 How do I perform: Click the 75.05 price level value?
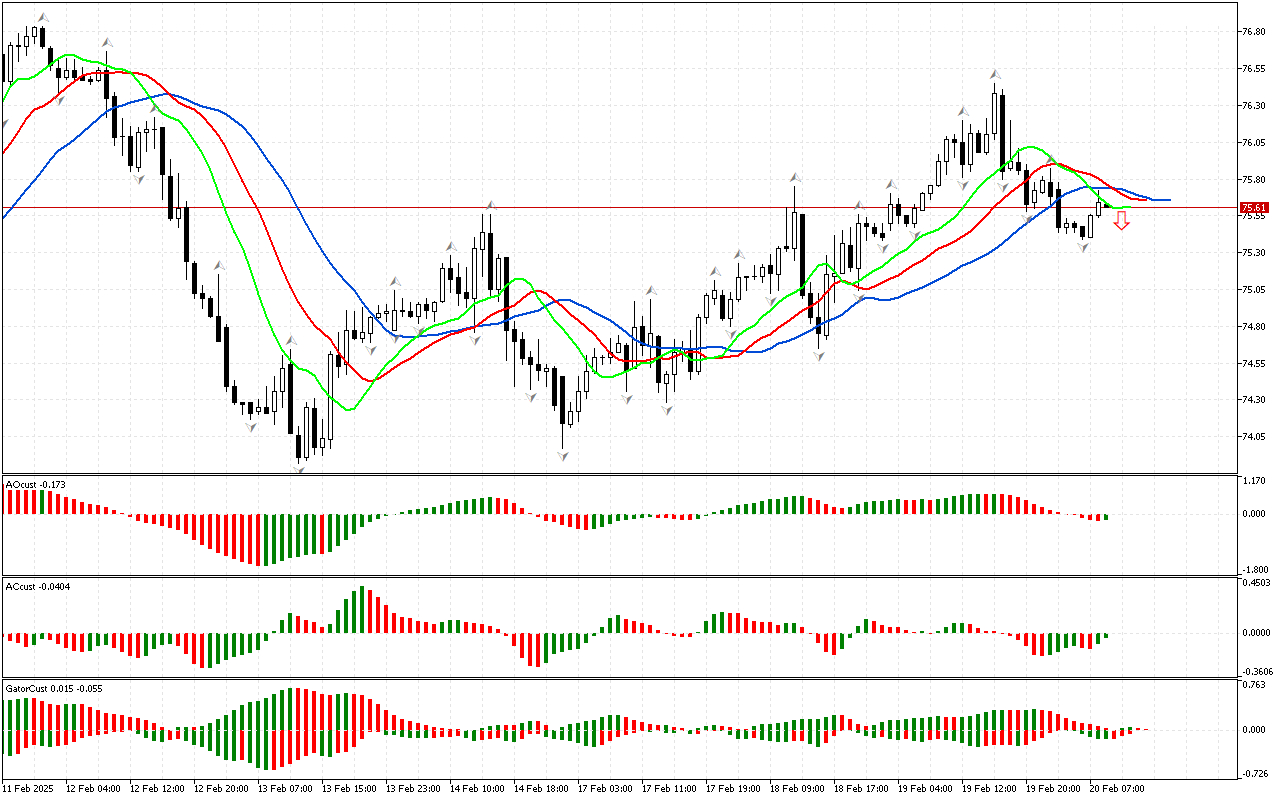(1253, 290)
